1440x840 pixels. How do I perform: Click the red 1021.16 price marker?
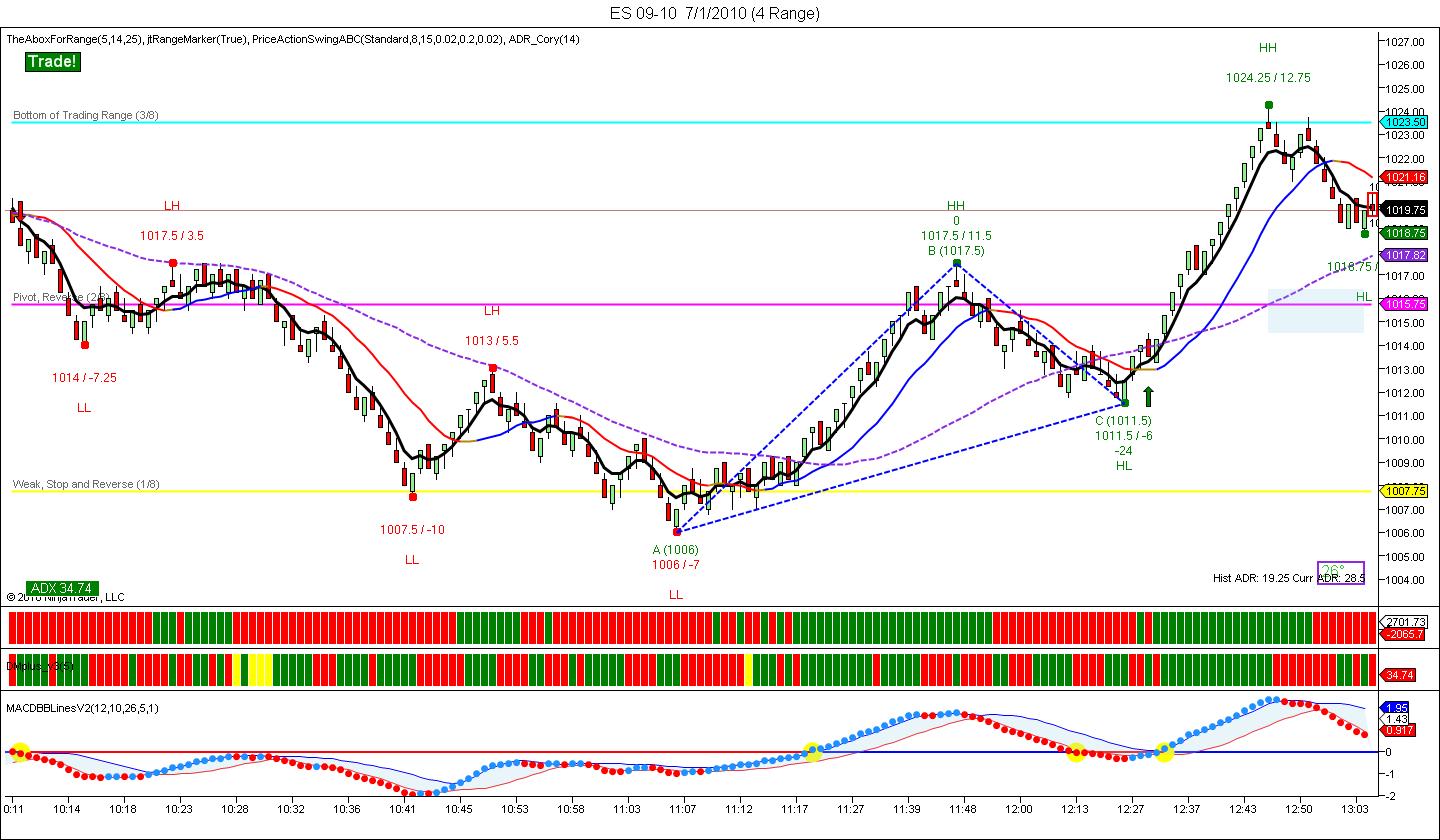coord(1405,177)
